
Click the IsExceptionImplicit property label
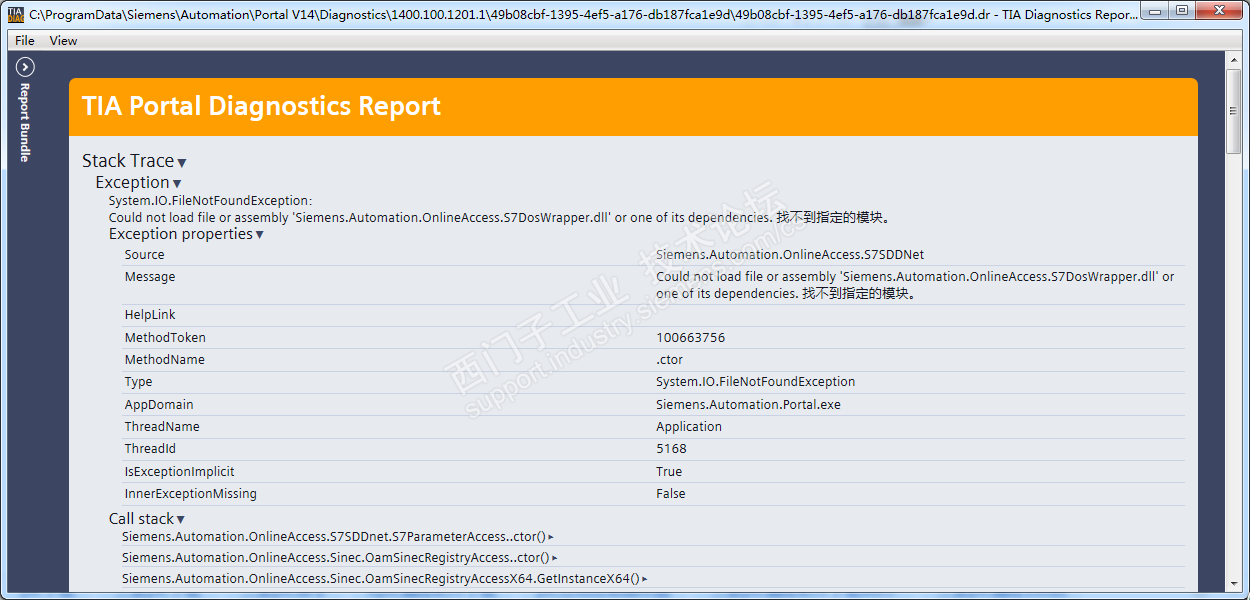[180, 472]
